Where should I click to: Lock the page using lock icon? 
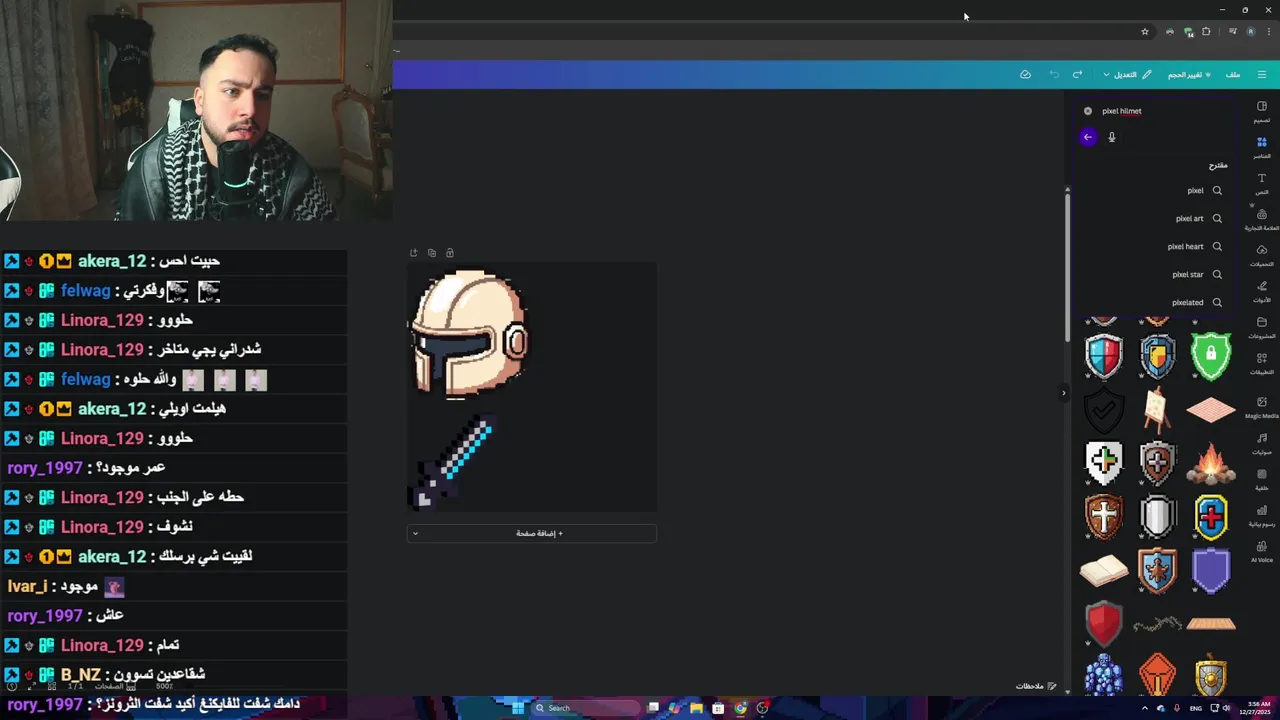(449, 253)
